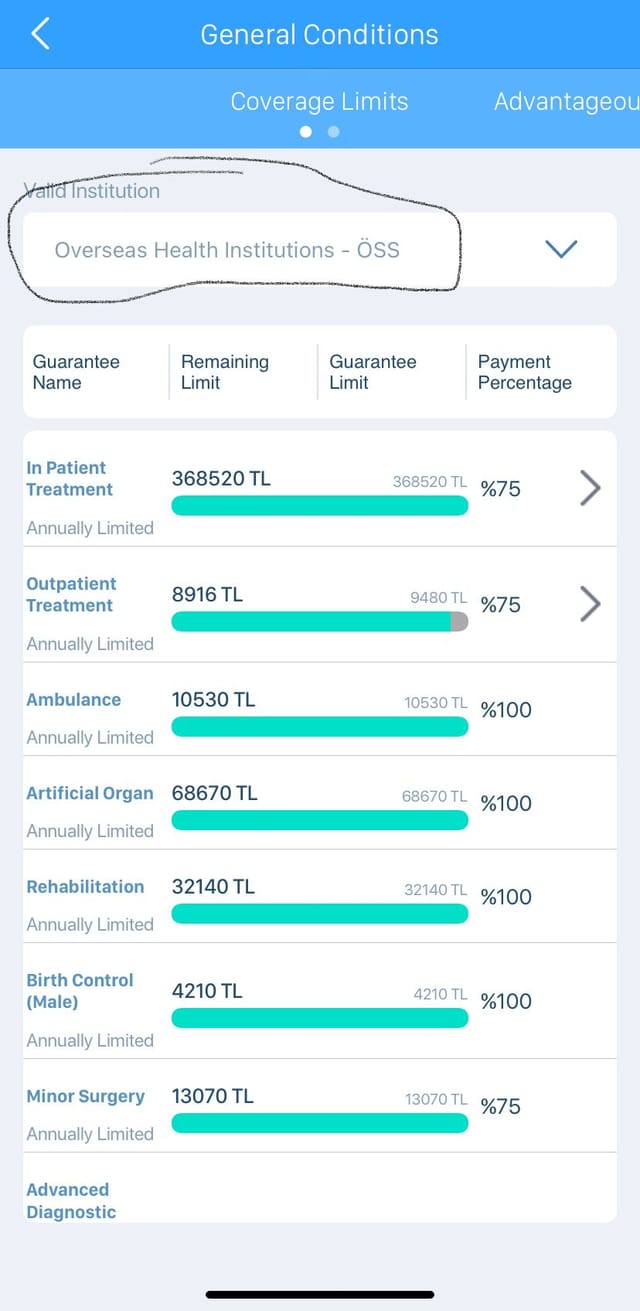
Task: Select the Rehabilitation guarantee row
Action: tap(320, 896)
